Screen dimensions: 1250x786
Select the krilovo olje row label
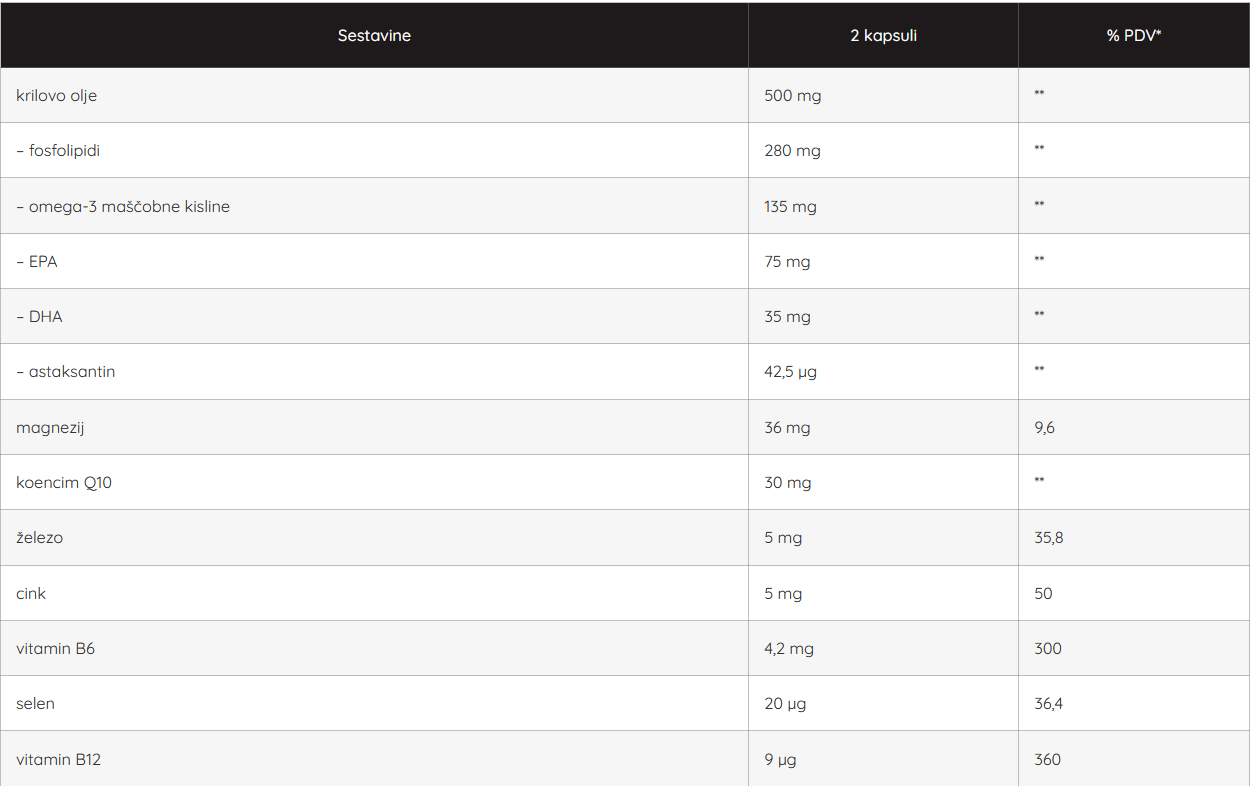57,96
